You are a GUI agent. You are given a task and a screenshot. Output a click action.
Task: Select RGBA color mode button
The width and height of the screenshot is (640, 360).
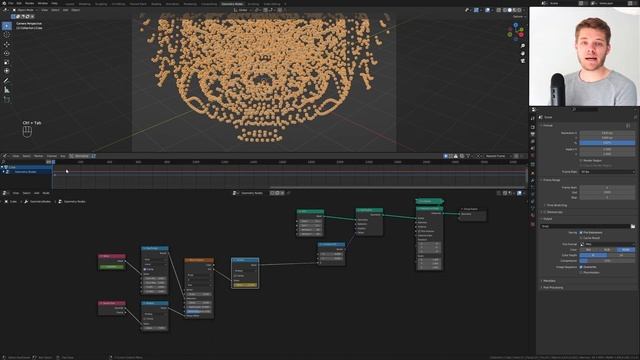626,249
